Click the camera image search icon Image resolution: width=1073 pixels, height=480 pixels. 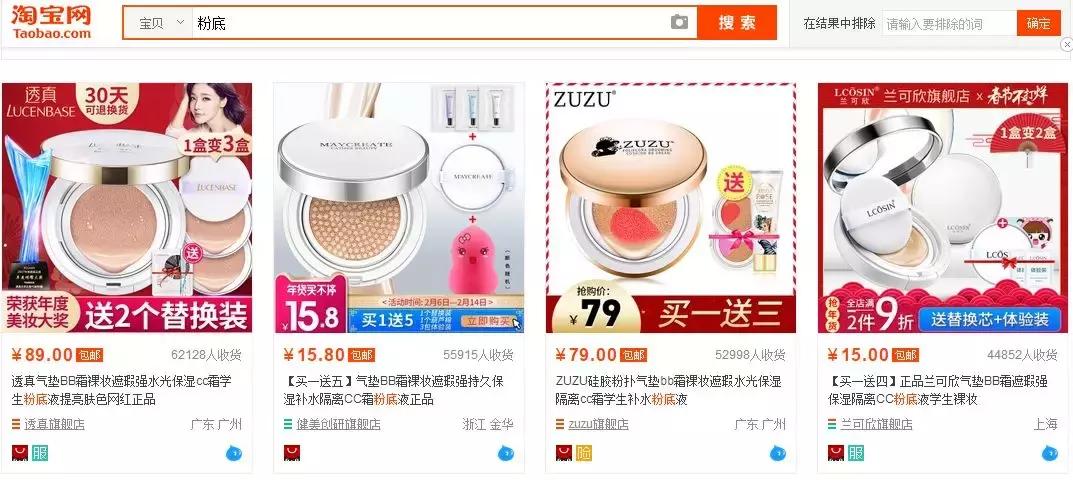click(x=679, y=23)
